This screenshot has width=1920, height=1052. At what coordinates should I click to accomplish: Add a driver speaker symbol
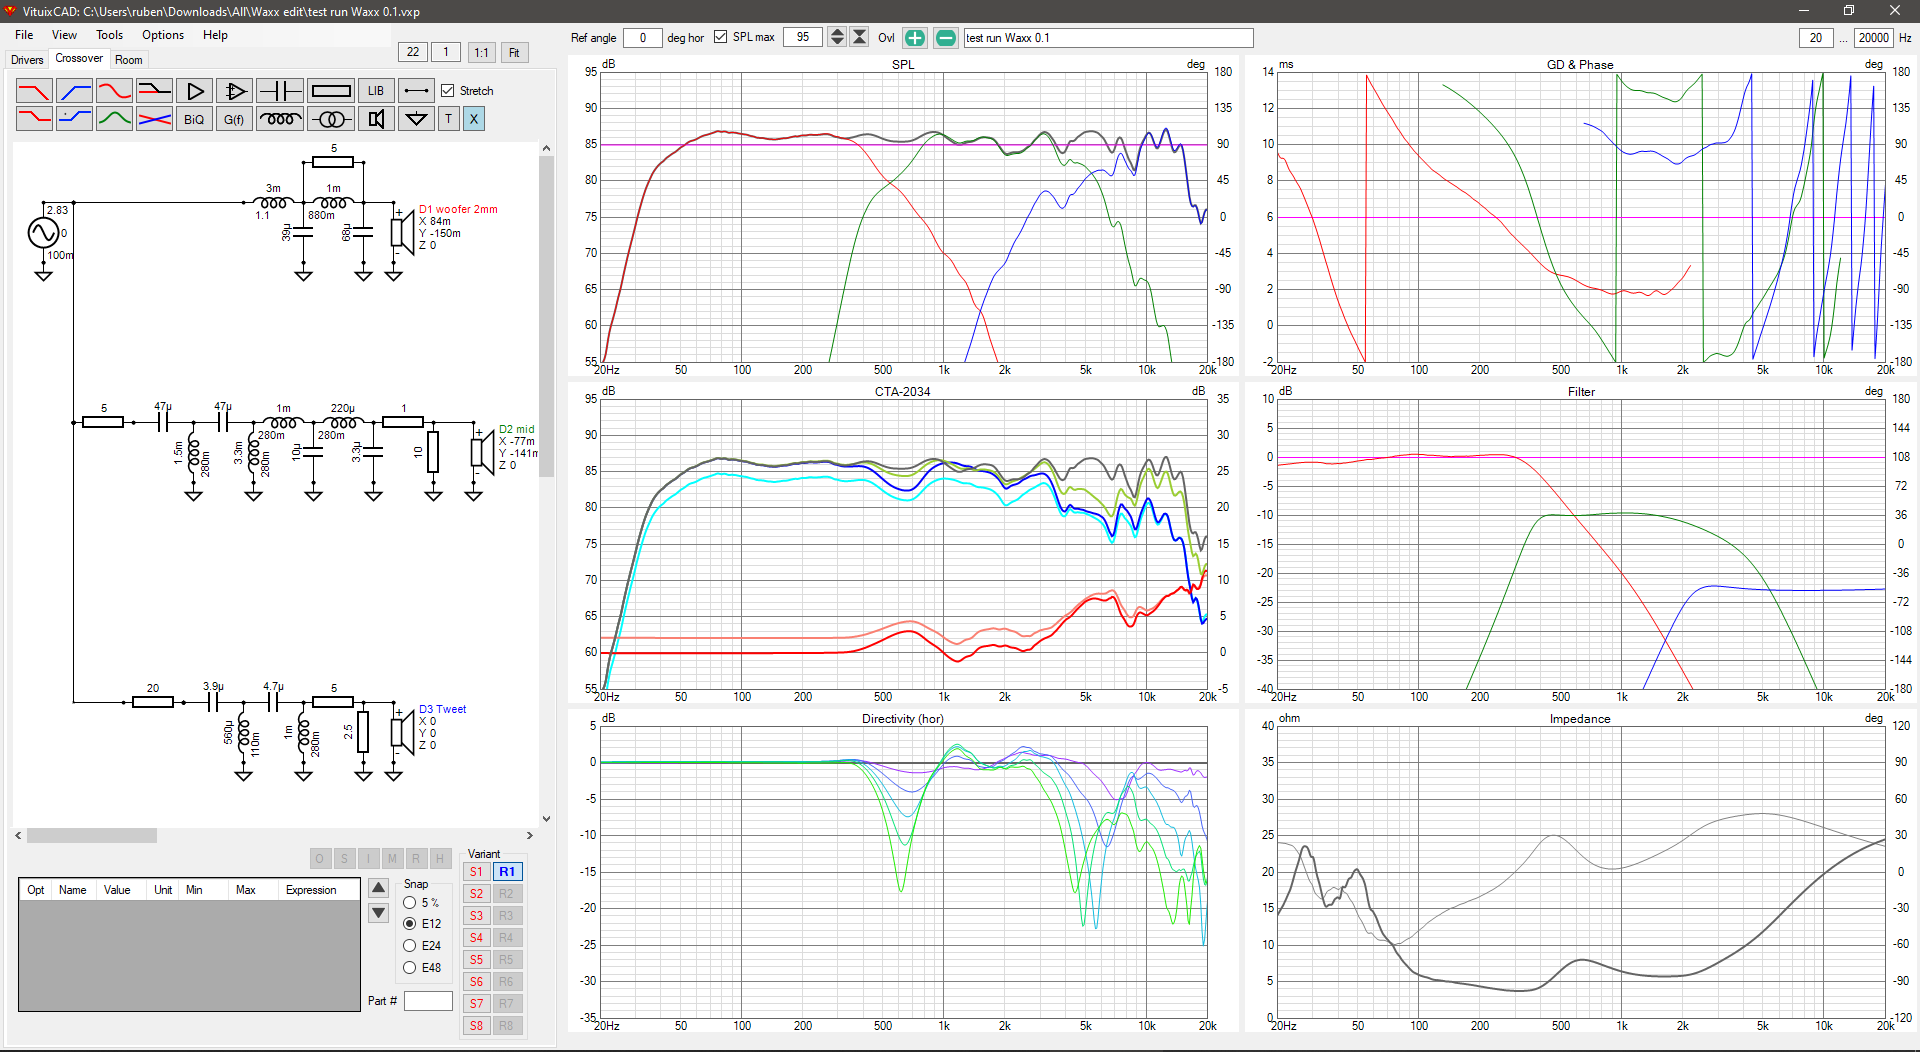click(376, 119)
